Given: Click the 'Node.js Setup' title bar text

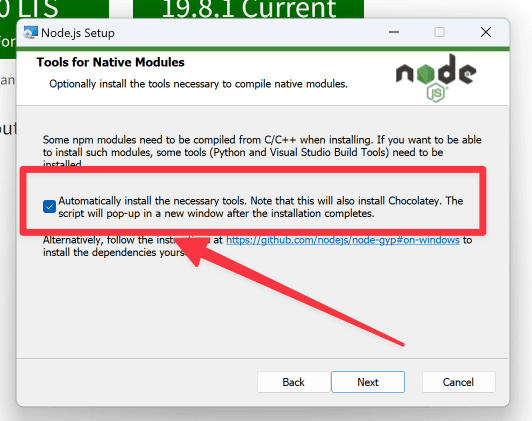Looking at the screenshot, I should [x=78, y=33].
